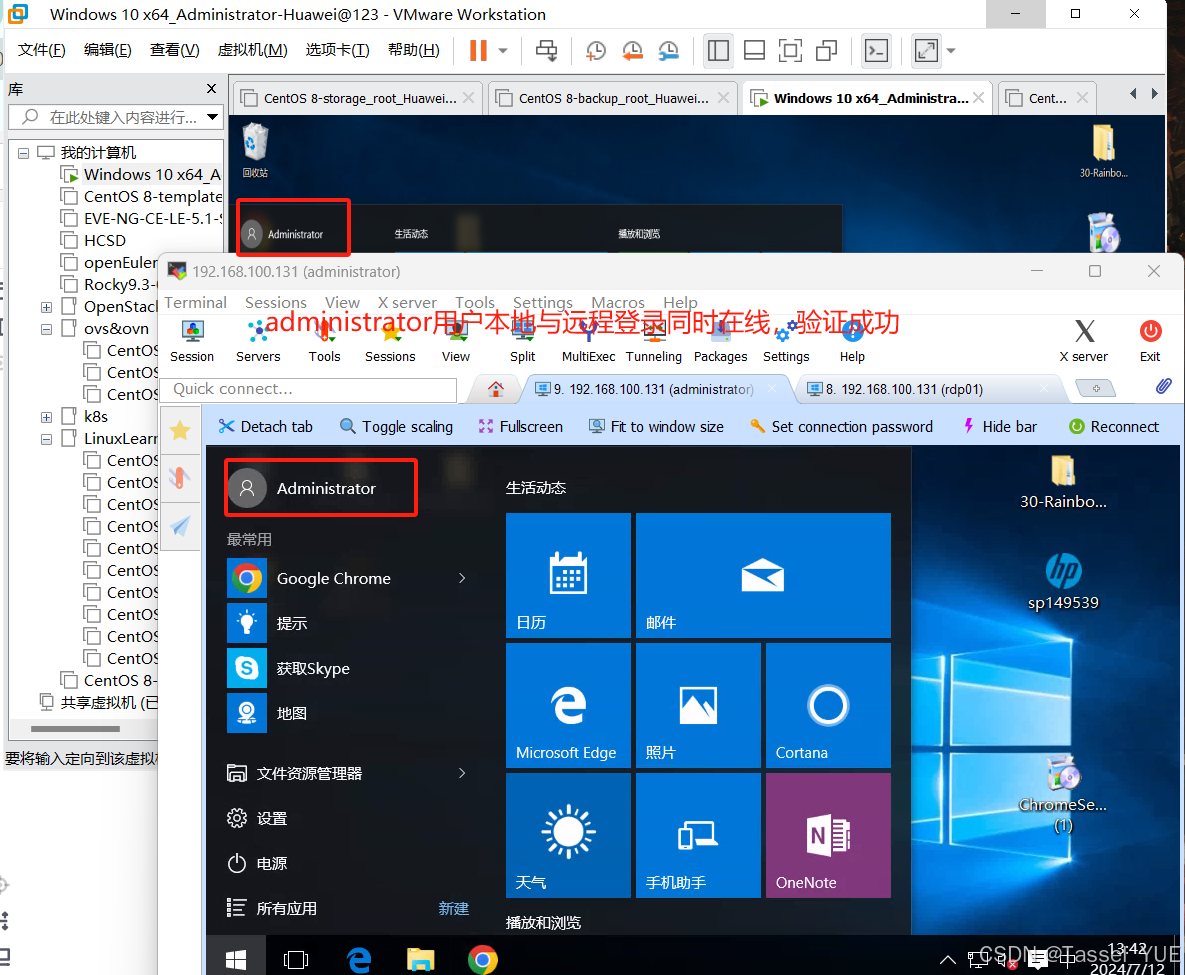The height and width of the screenshot is (975, 1185).
Task: Click Detach tab in the RDP bar
Action: point(265,426)
